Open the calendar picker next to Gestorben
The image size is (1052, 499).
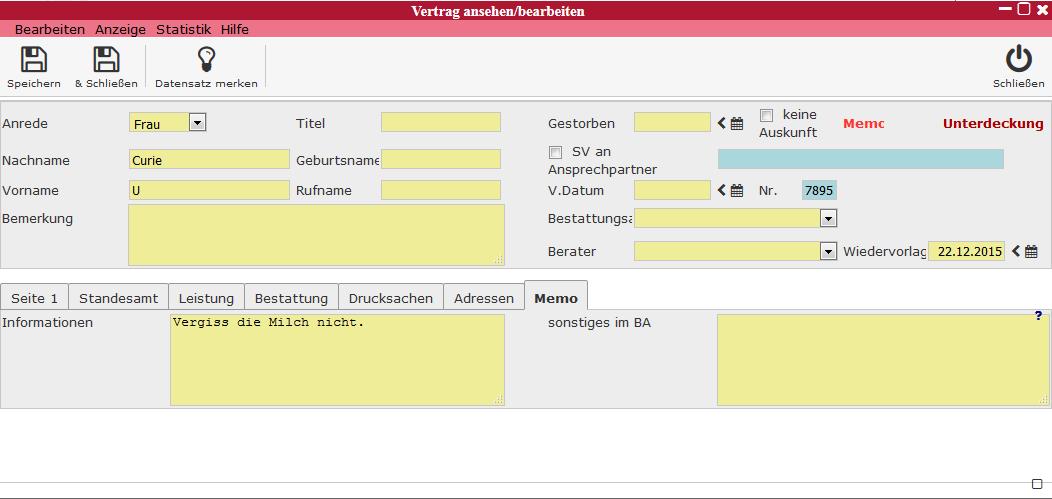(x=736, y=124)
